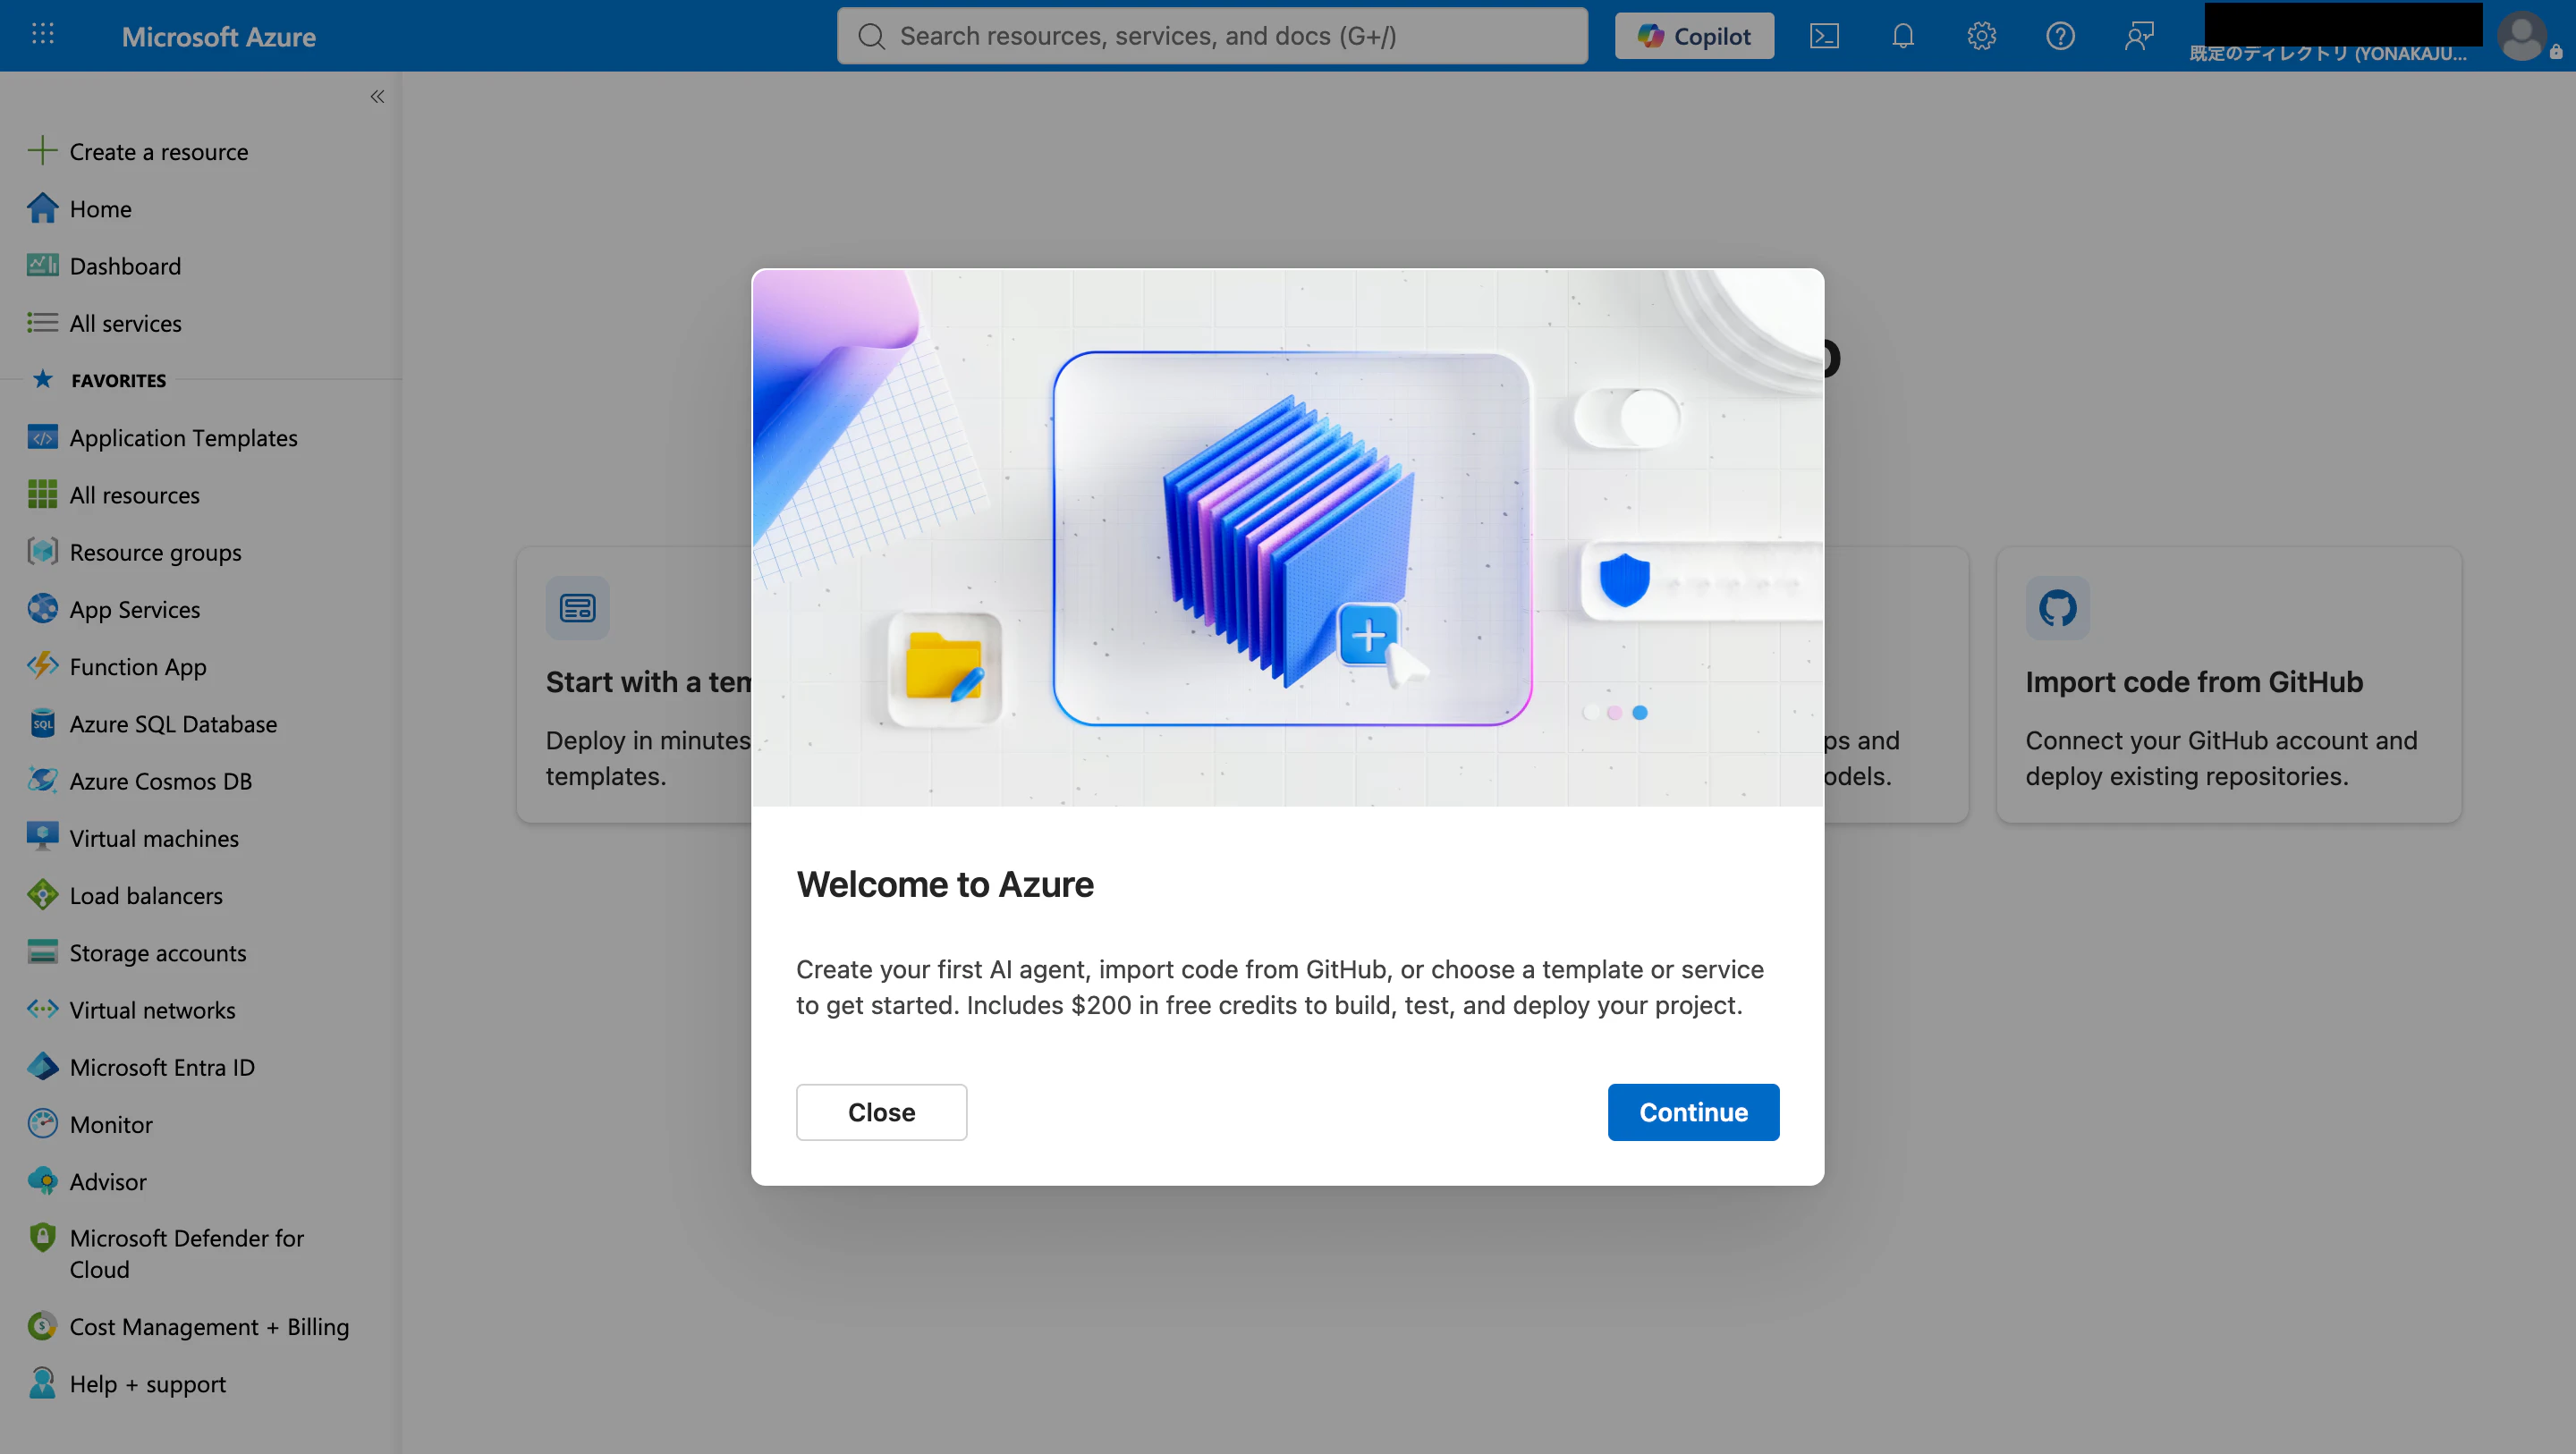Open the Application Templates icon
2576x1454 pixels.
(x=42, y=437)
